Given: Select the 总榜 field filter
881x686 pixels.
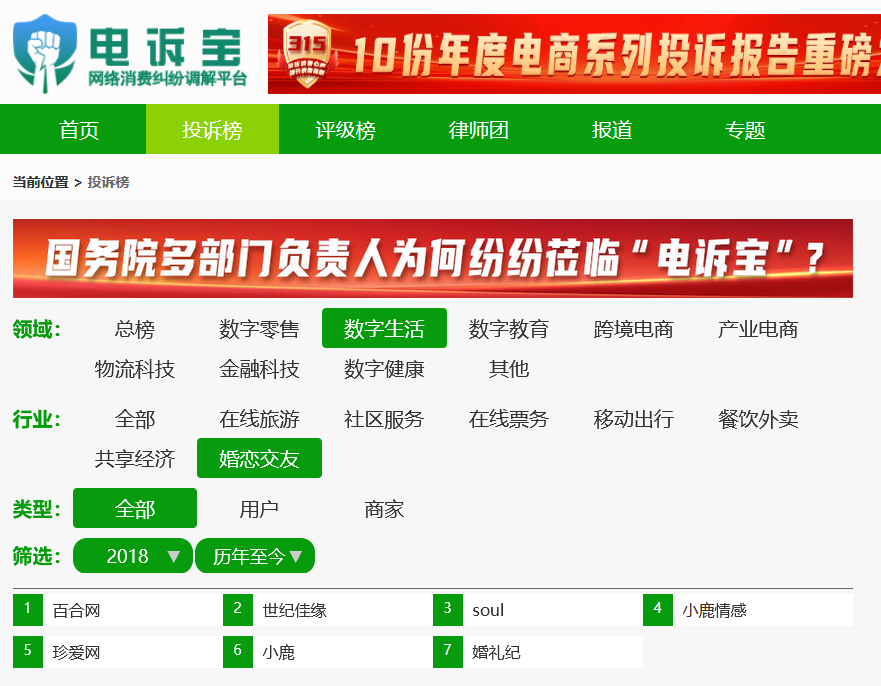Looking at the screenshot, I should (x=135, y=329).
